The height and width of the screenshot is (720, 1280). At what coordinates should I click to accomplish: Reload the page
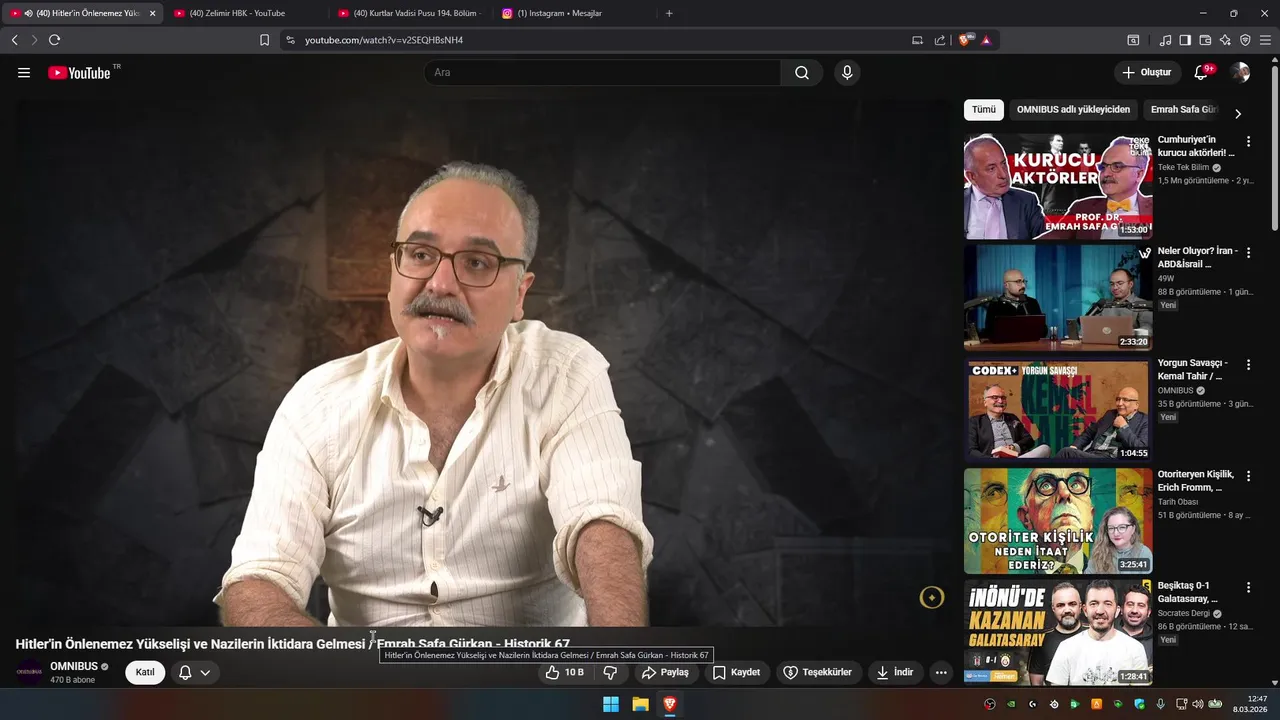(54, 40)
